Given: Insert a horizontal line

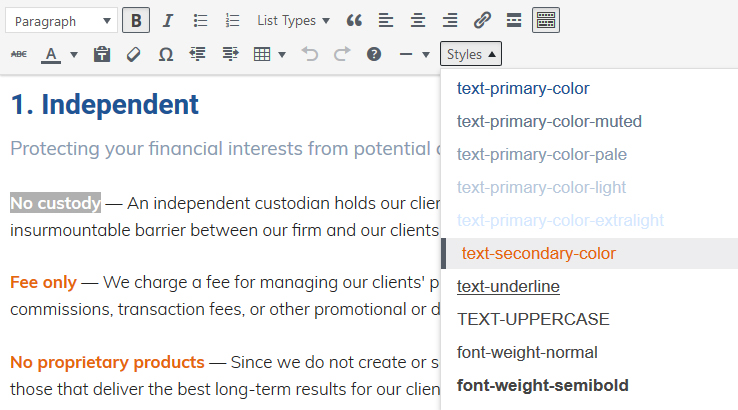Looking at the screenshot, I should click(x=406, y=54).
